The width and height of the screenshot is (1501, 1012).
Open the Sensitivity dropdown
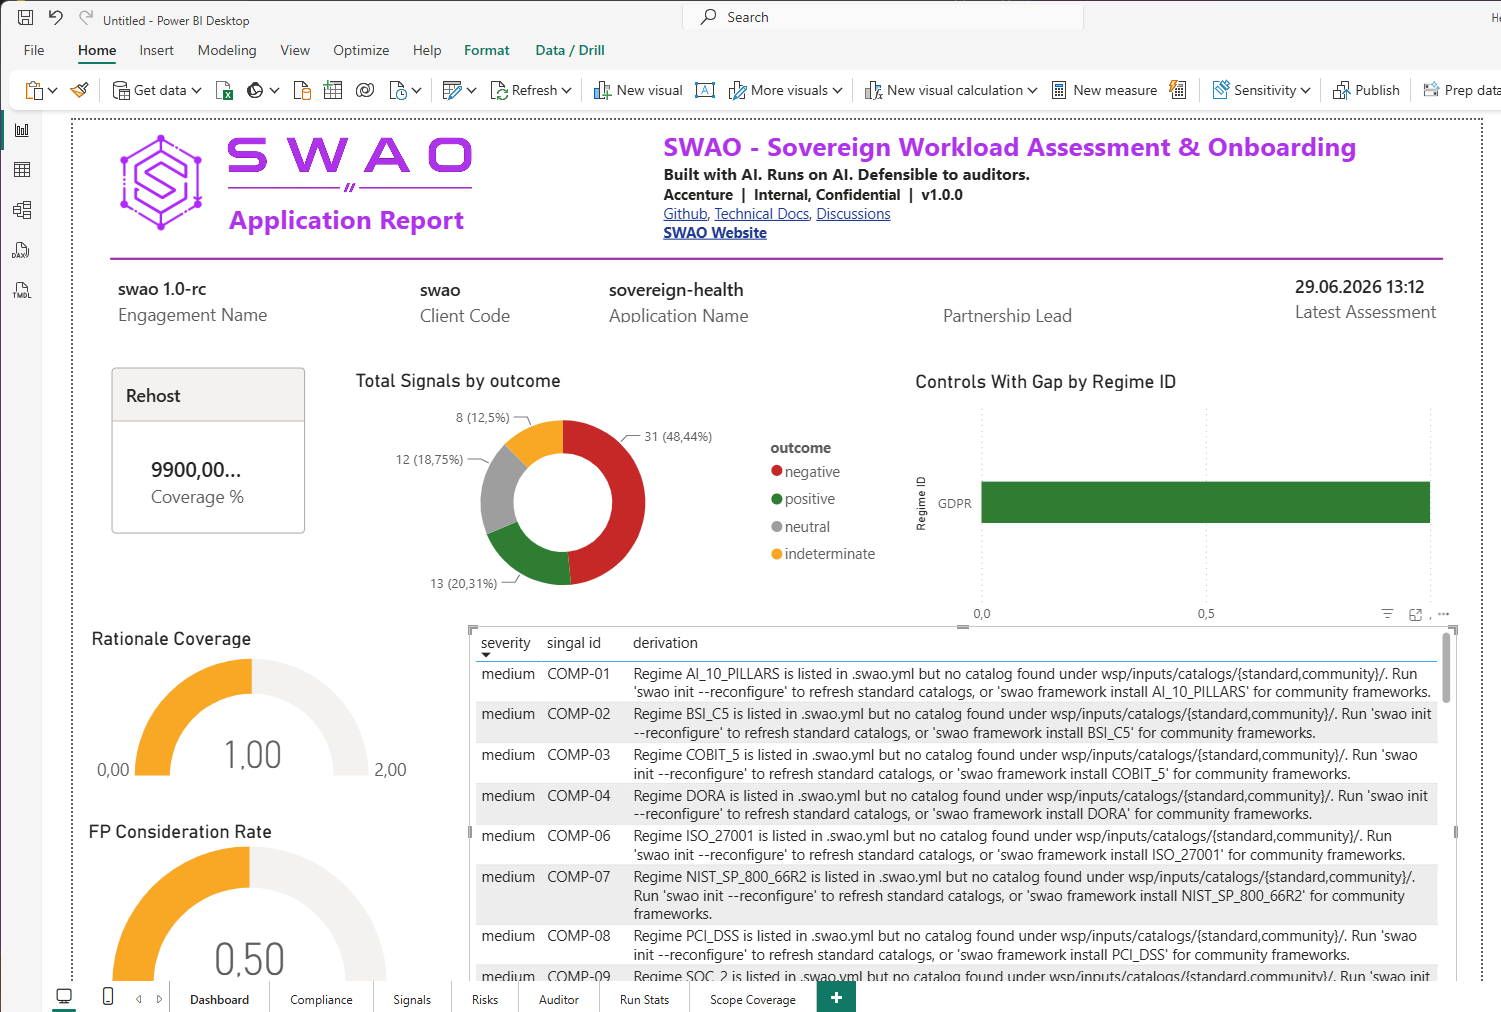coord(1305,91)
